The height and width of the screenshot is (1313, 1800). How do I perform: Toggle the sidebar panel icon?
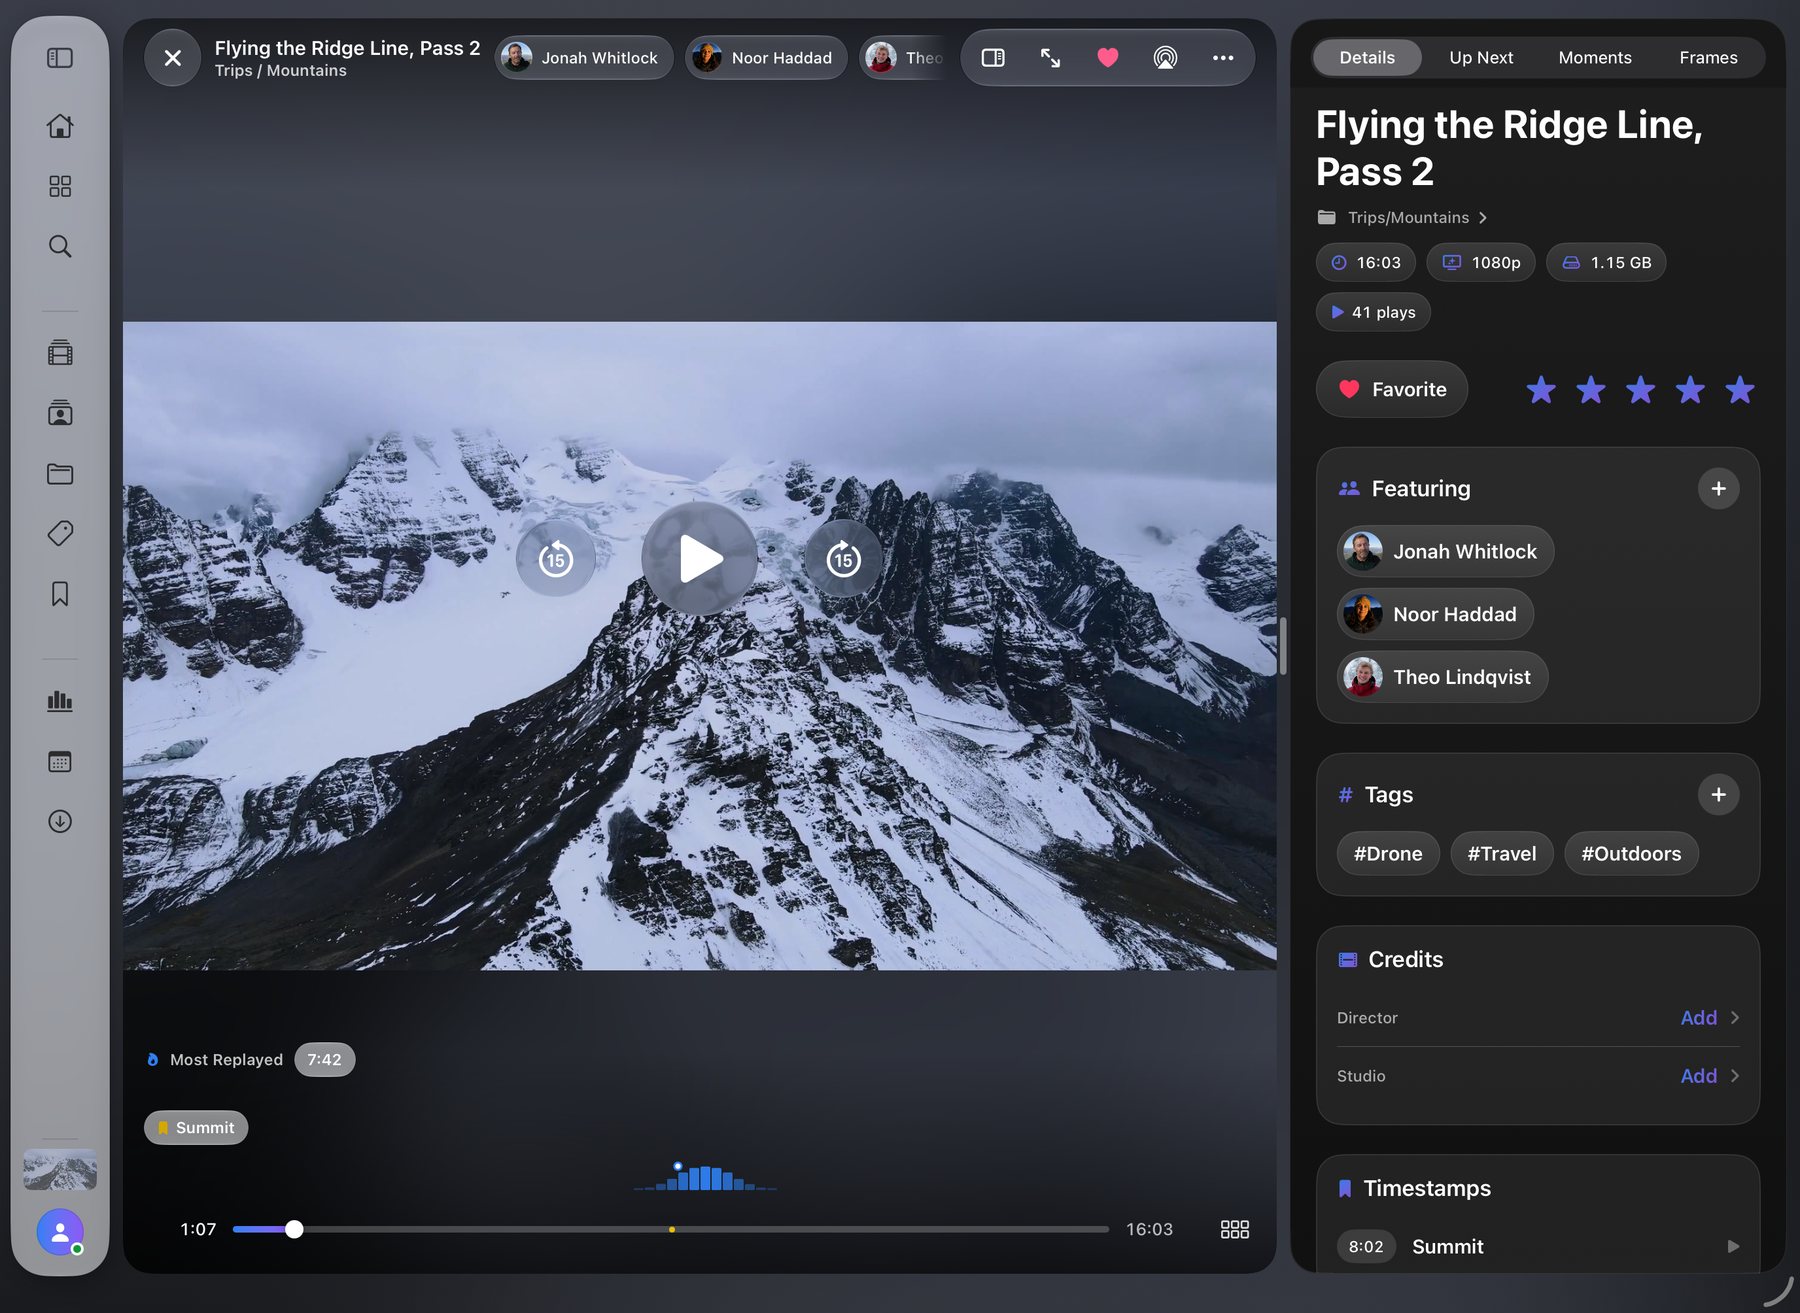(60, 58)
